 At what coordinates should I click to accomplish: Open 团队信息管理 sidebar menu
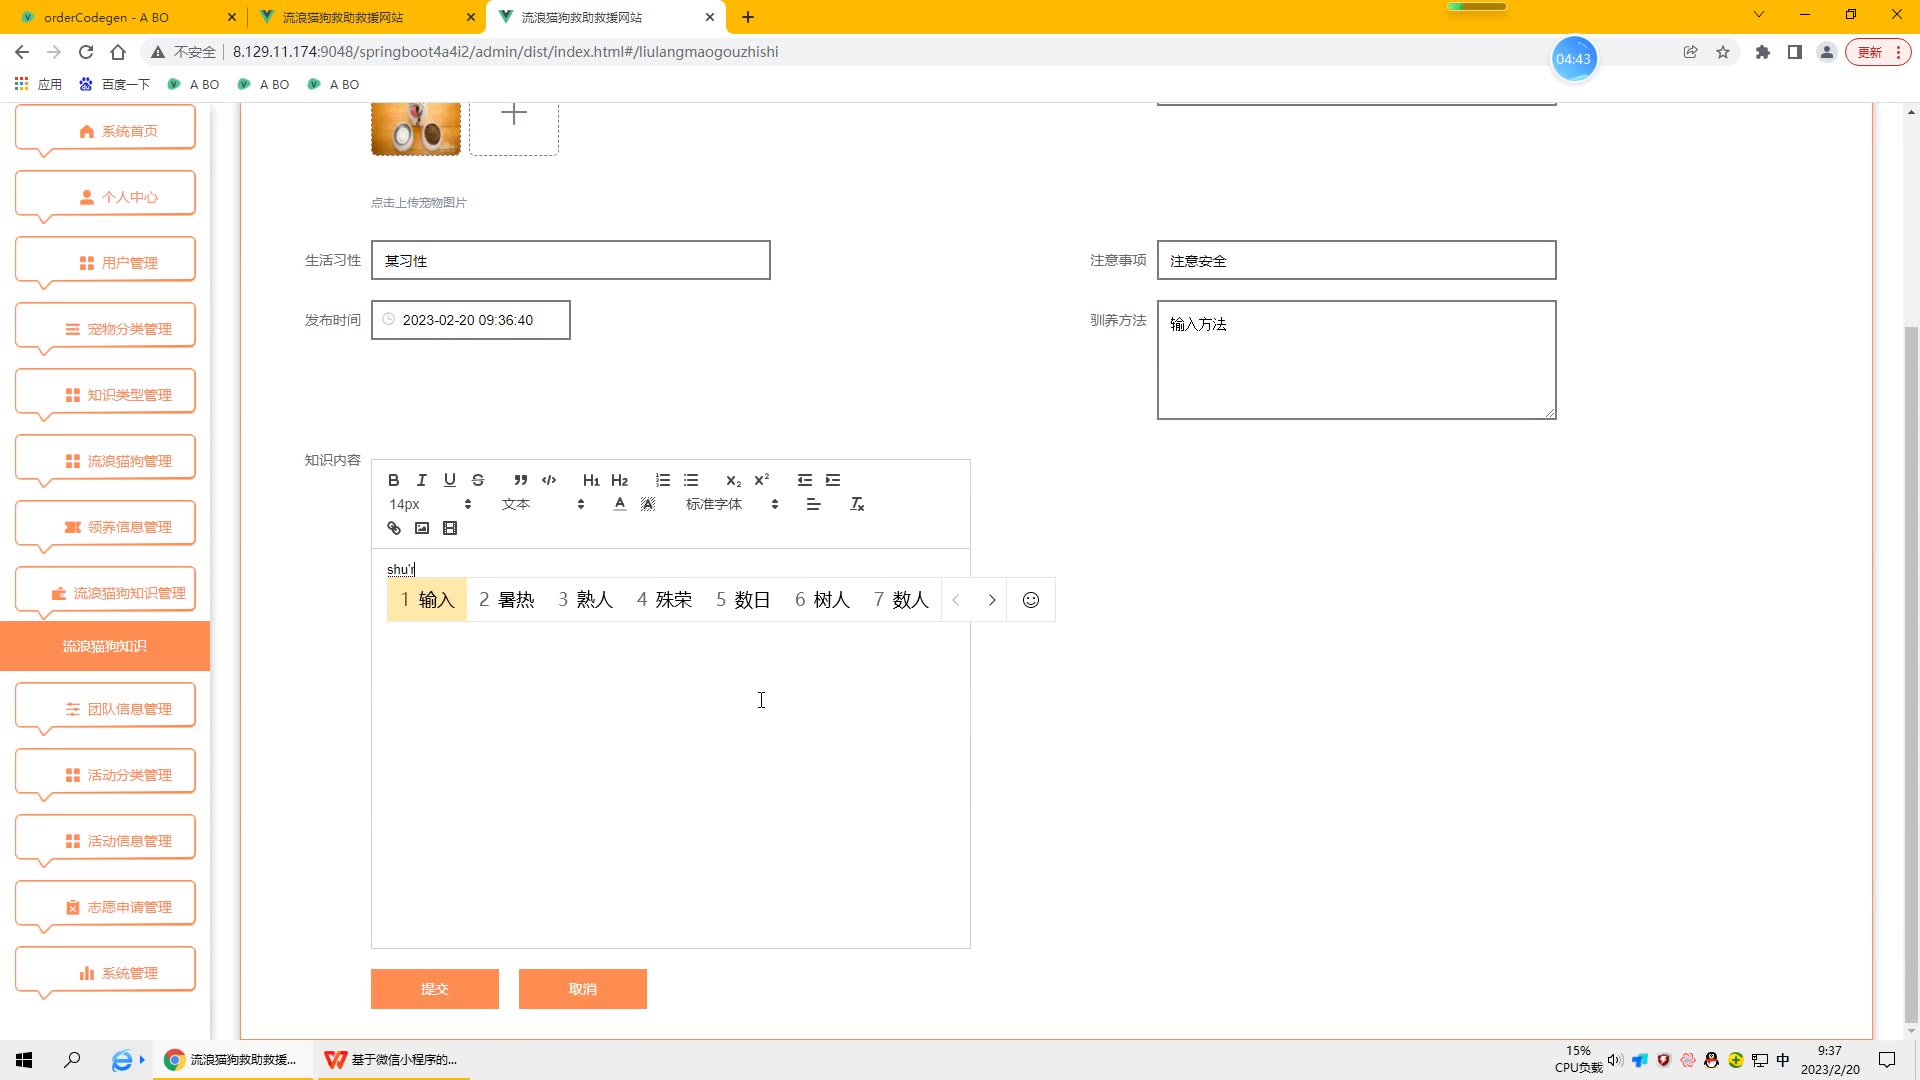coord(106,708)
